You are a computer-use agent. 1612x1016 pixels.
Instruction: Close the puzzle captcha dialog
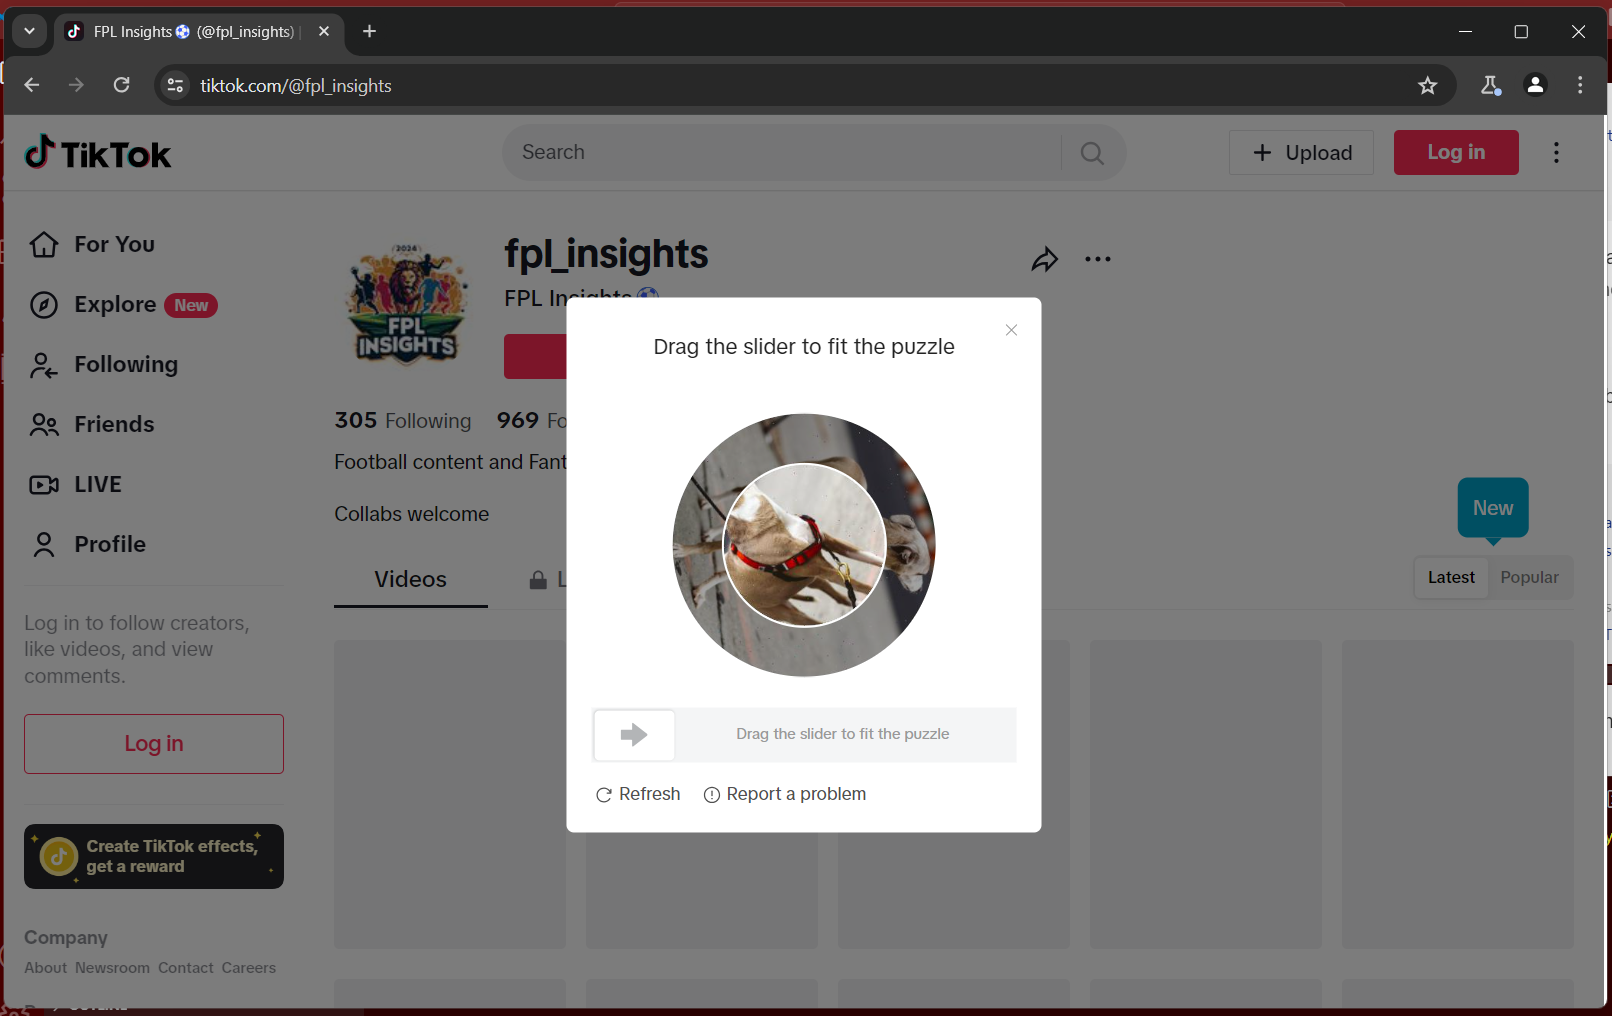tap(1011, 329)
